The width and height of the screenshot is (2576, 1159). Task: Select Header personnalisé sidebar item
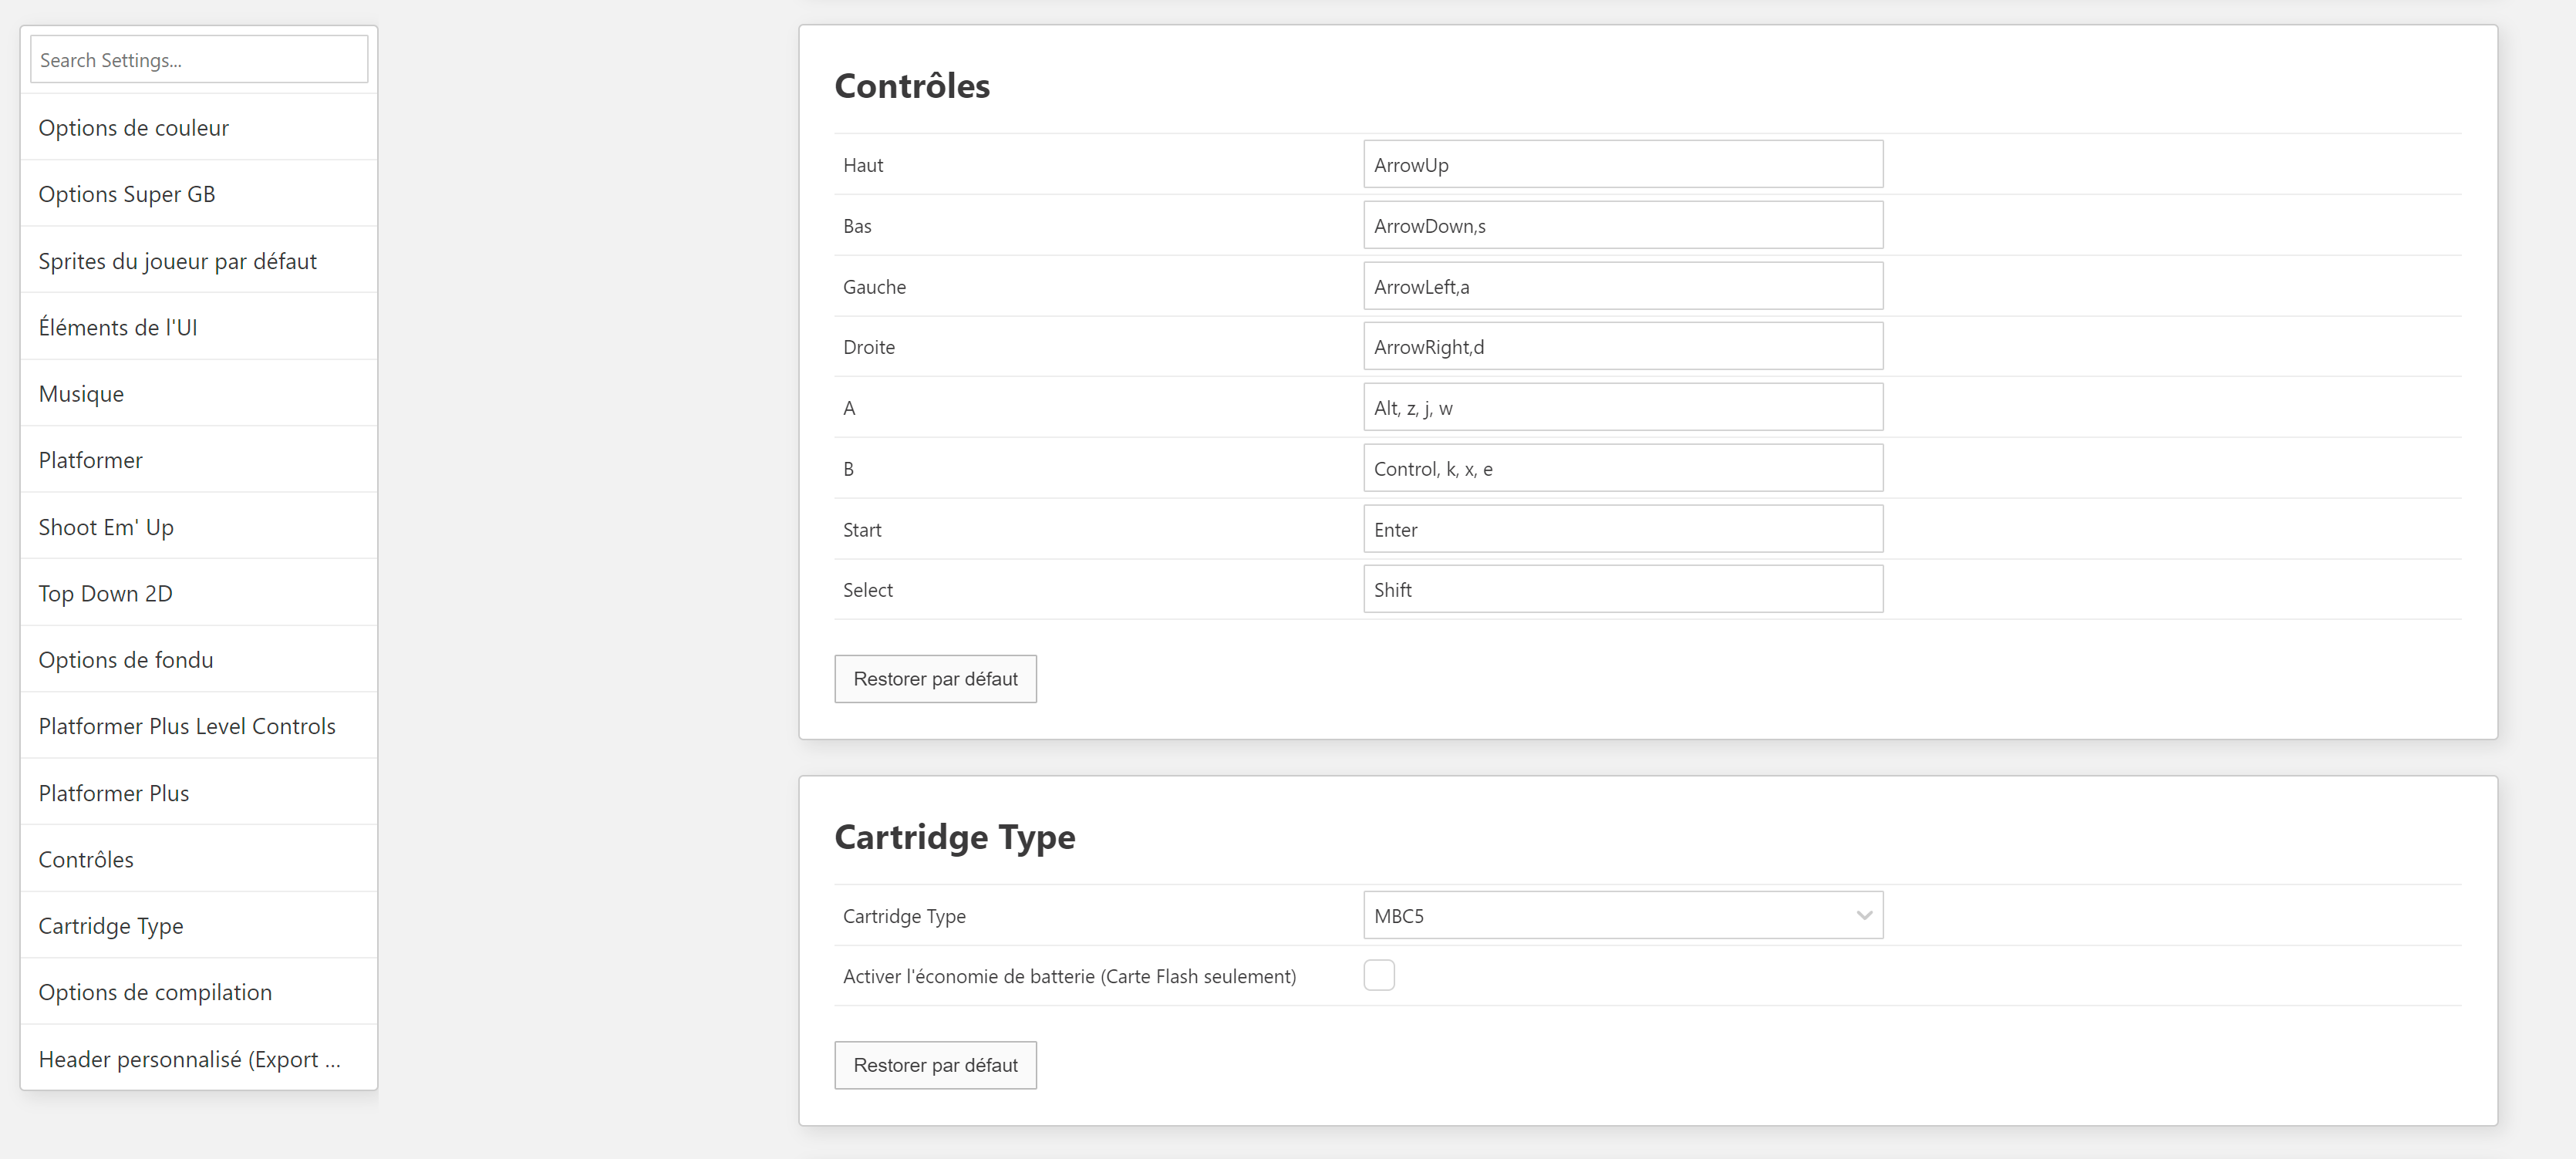pyautogui.click(x=189, y=1059)
